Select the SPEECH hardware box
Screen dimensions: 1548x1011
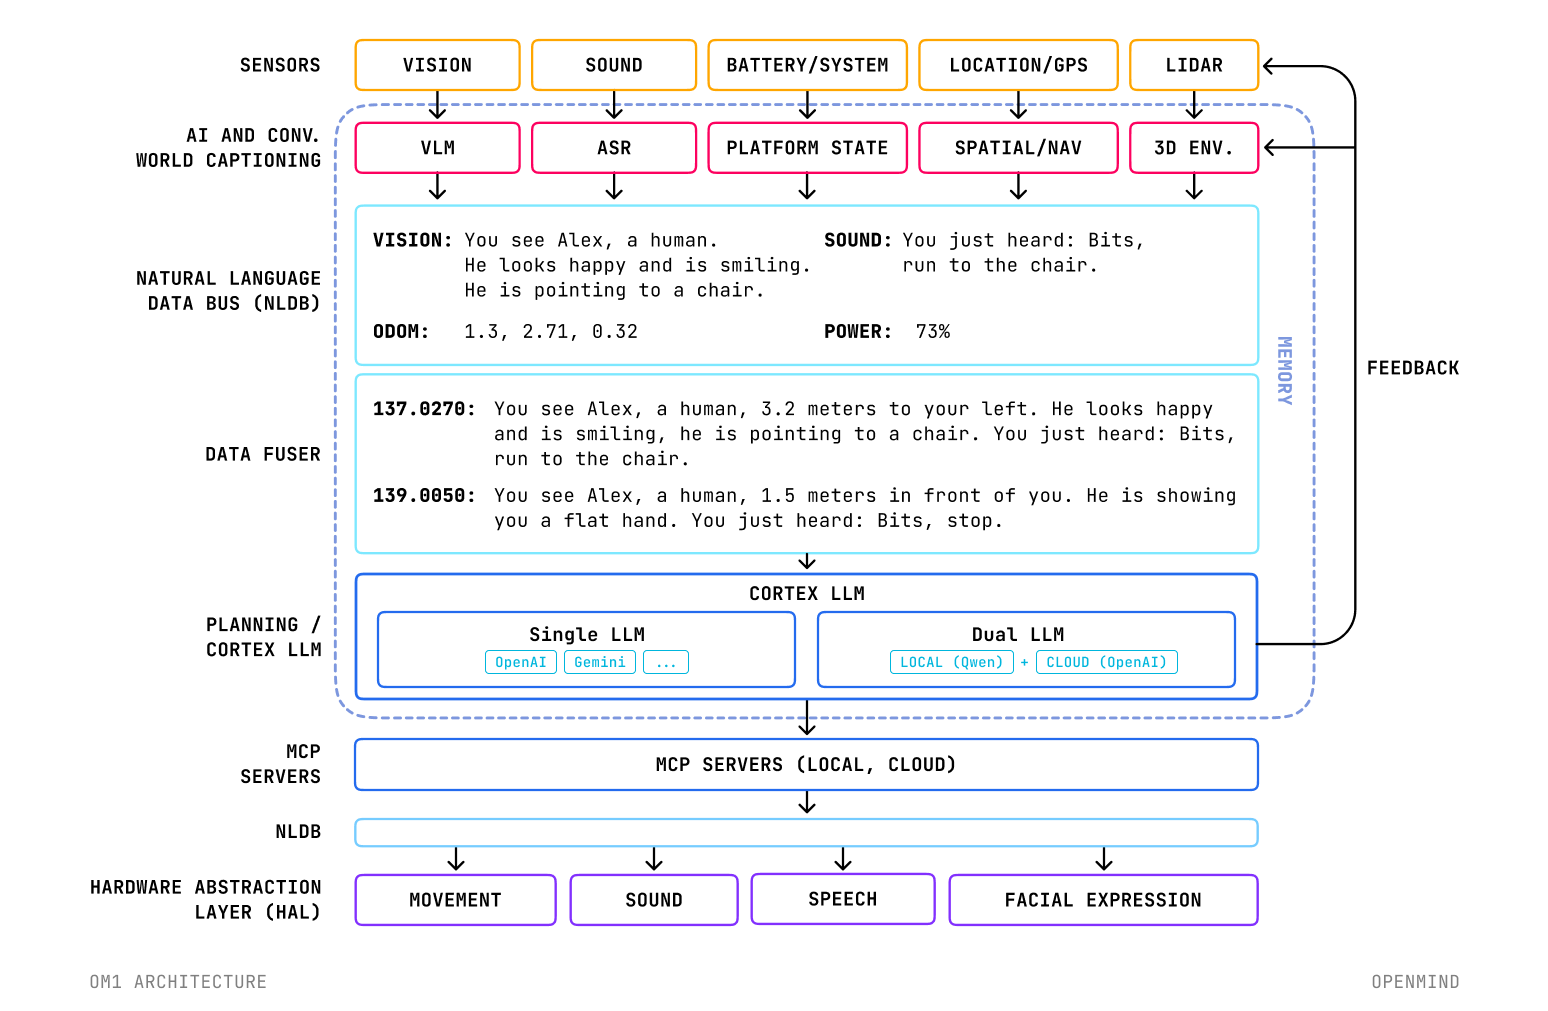[x=843, y=899]
